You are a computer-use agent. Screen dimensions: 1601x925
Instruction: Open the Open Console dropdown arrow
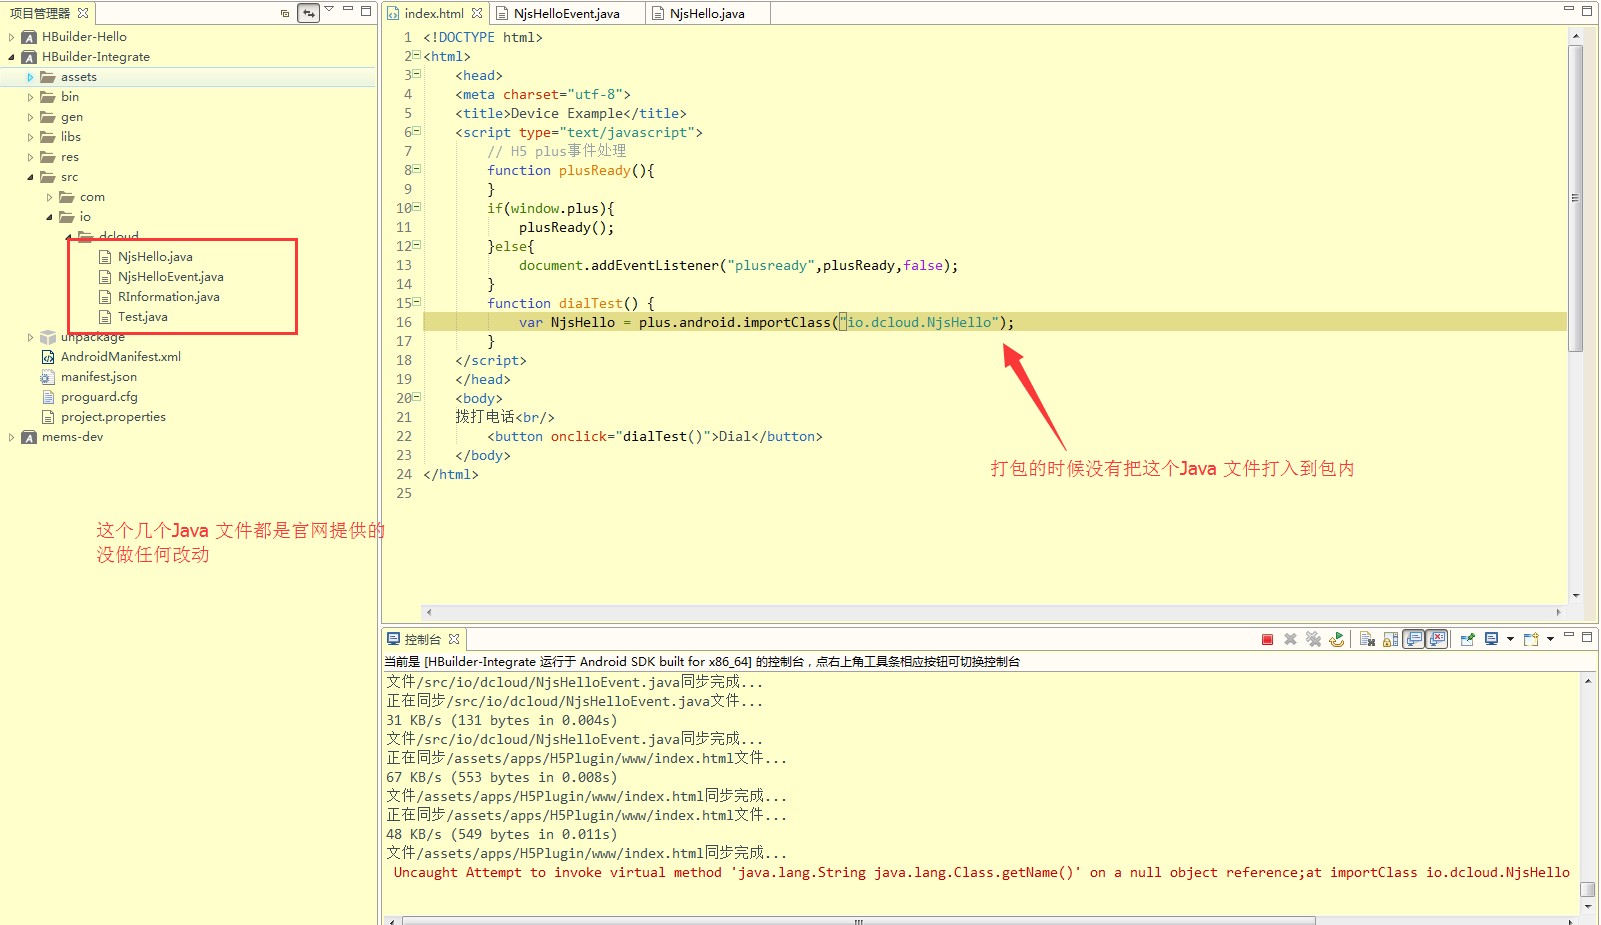pyautogui.click(x=1551, y=640)
